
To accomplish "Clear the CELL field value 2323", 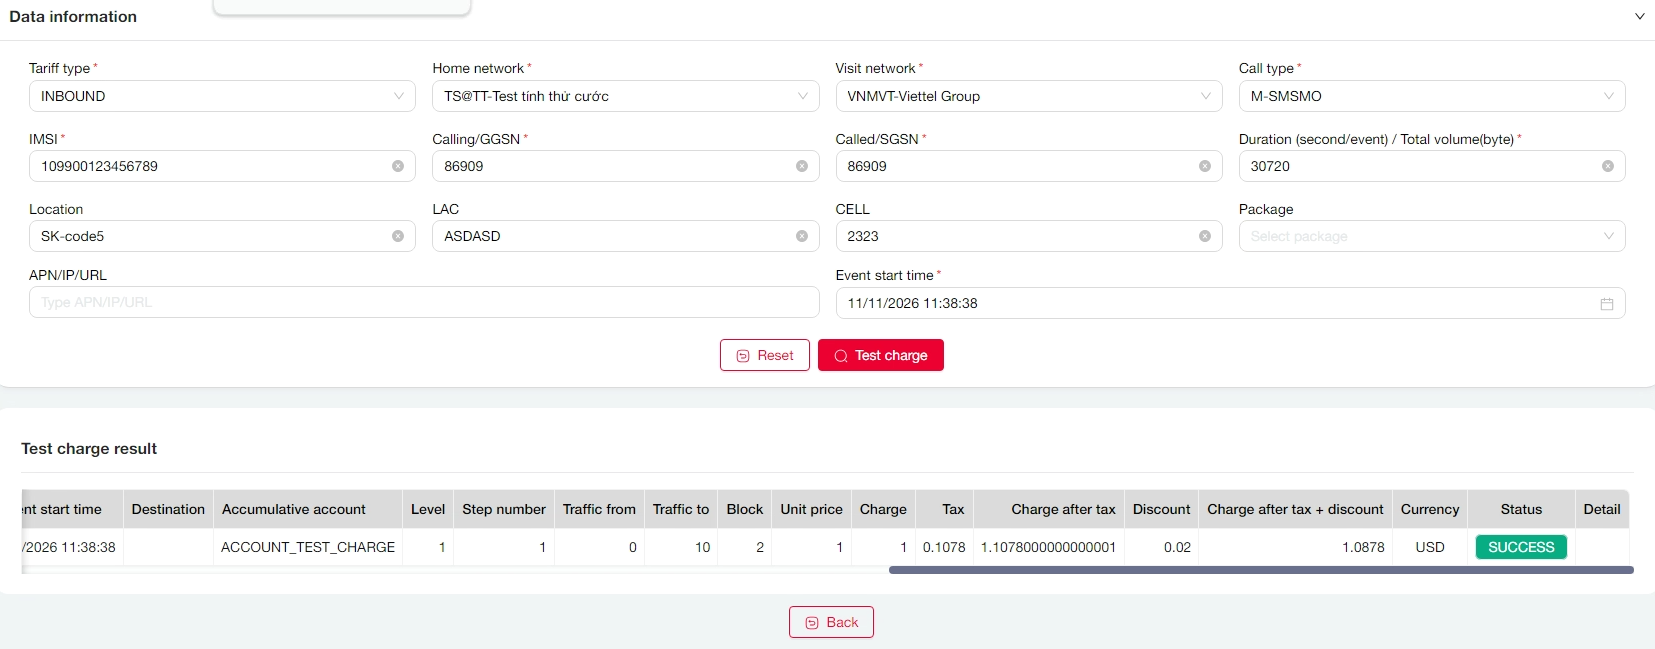I will coord(1204,236).
